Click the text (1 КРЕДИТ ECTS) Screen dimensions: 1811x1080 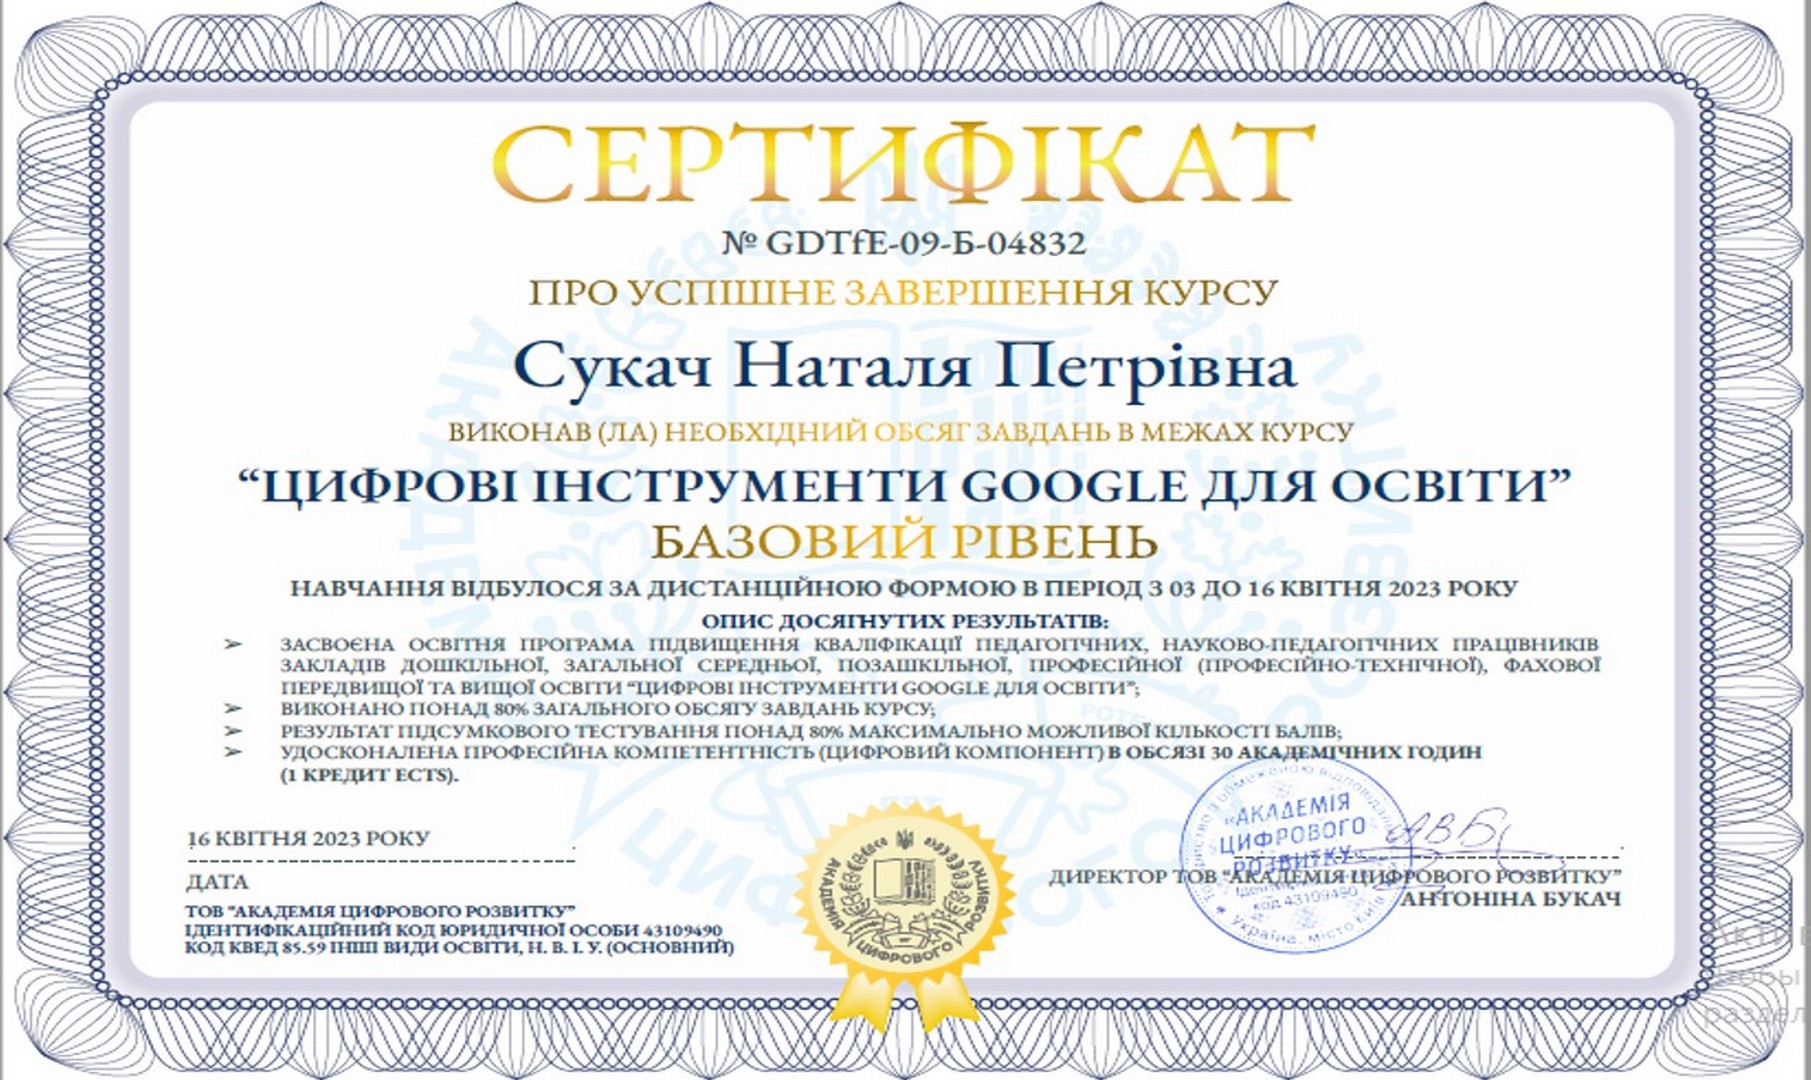click(369, 775)
